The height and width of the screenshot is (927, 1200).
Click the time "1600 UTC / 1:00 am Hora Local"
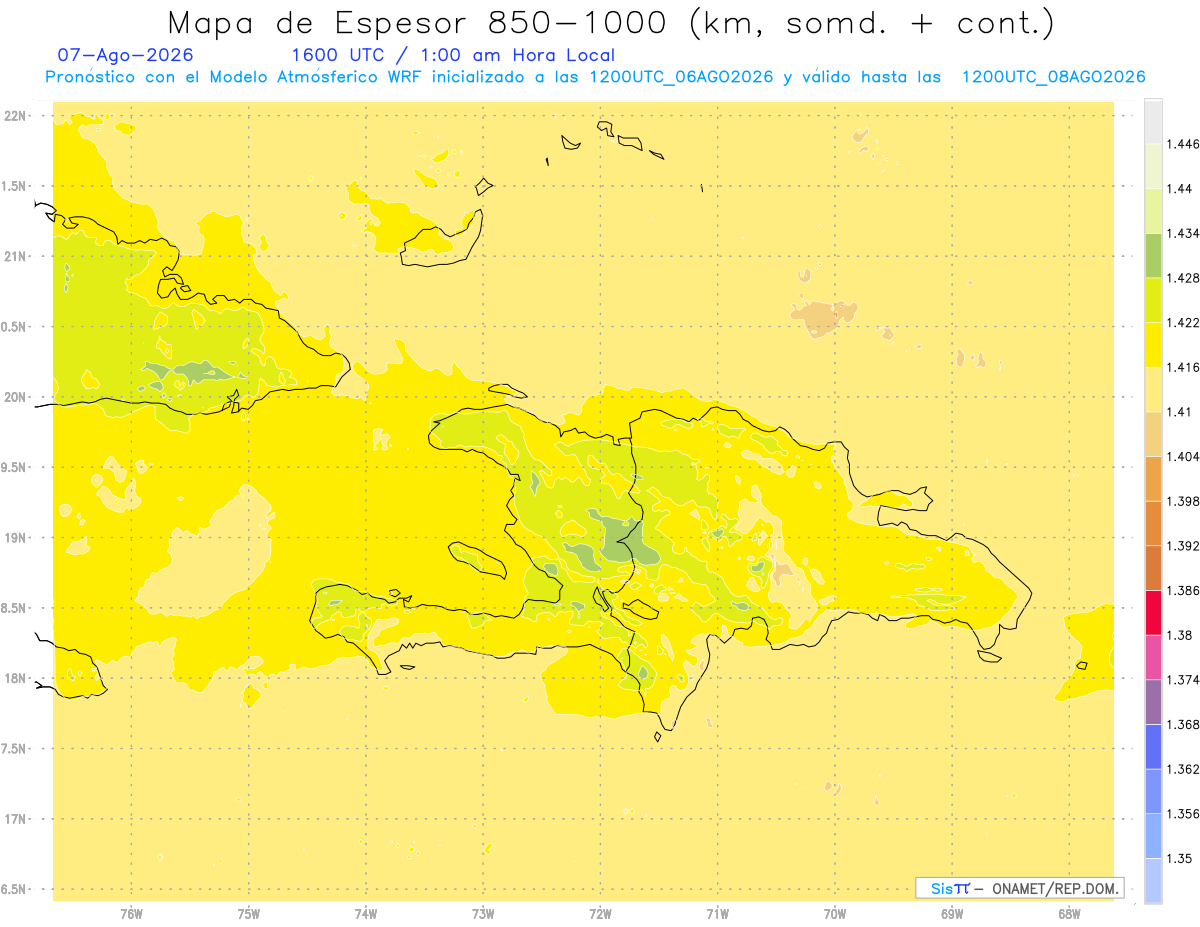(453, 56)
